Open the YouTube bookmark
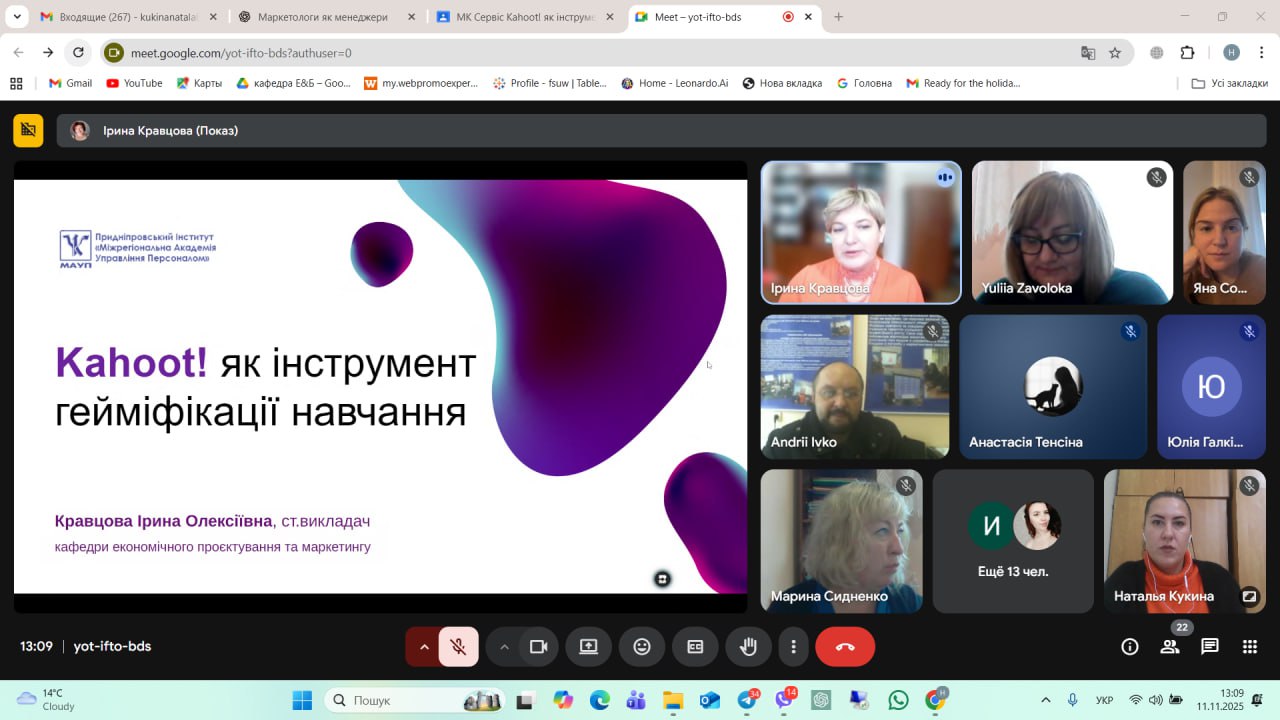1280x720 pixels. click(x=134, y=83)
